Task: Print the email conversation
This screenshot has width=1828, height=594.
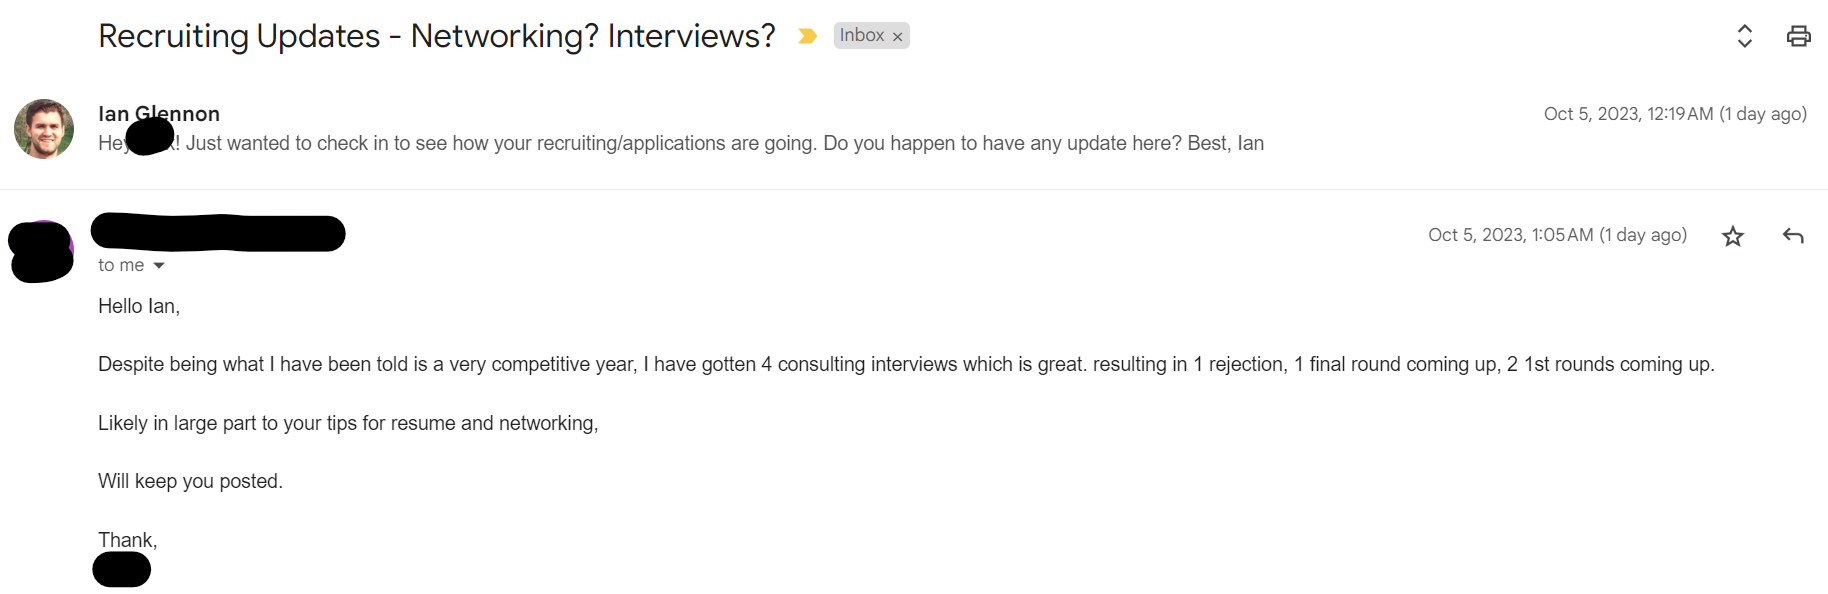Action: tap(1798, 36)
